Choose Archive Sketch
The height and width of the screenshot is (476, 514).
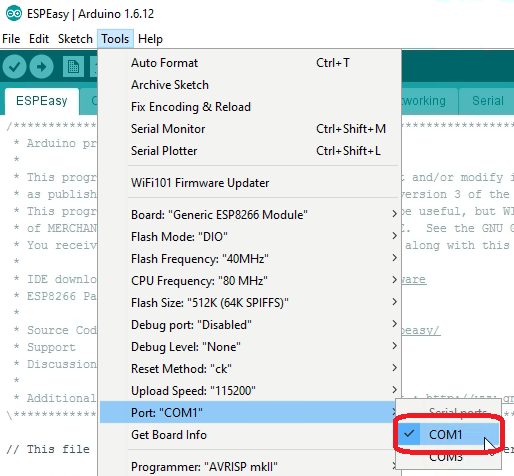click(250, 85)
